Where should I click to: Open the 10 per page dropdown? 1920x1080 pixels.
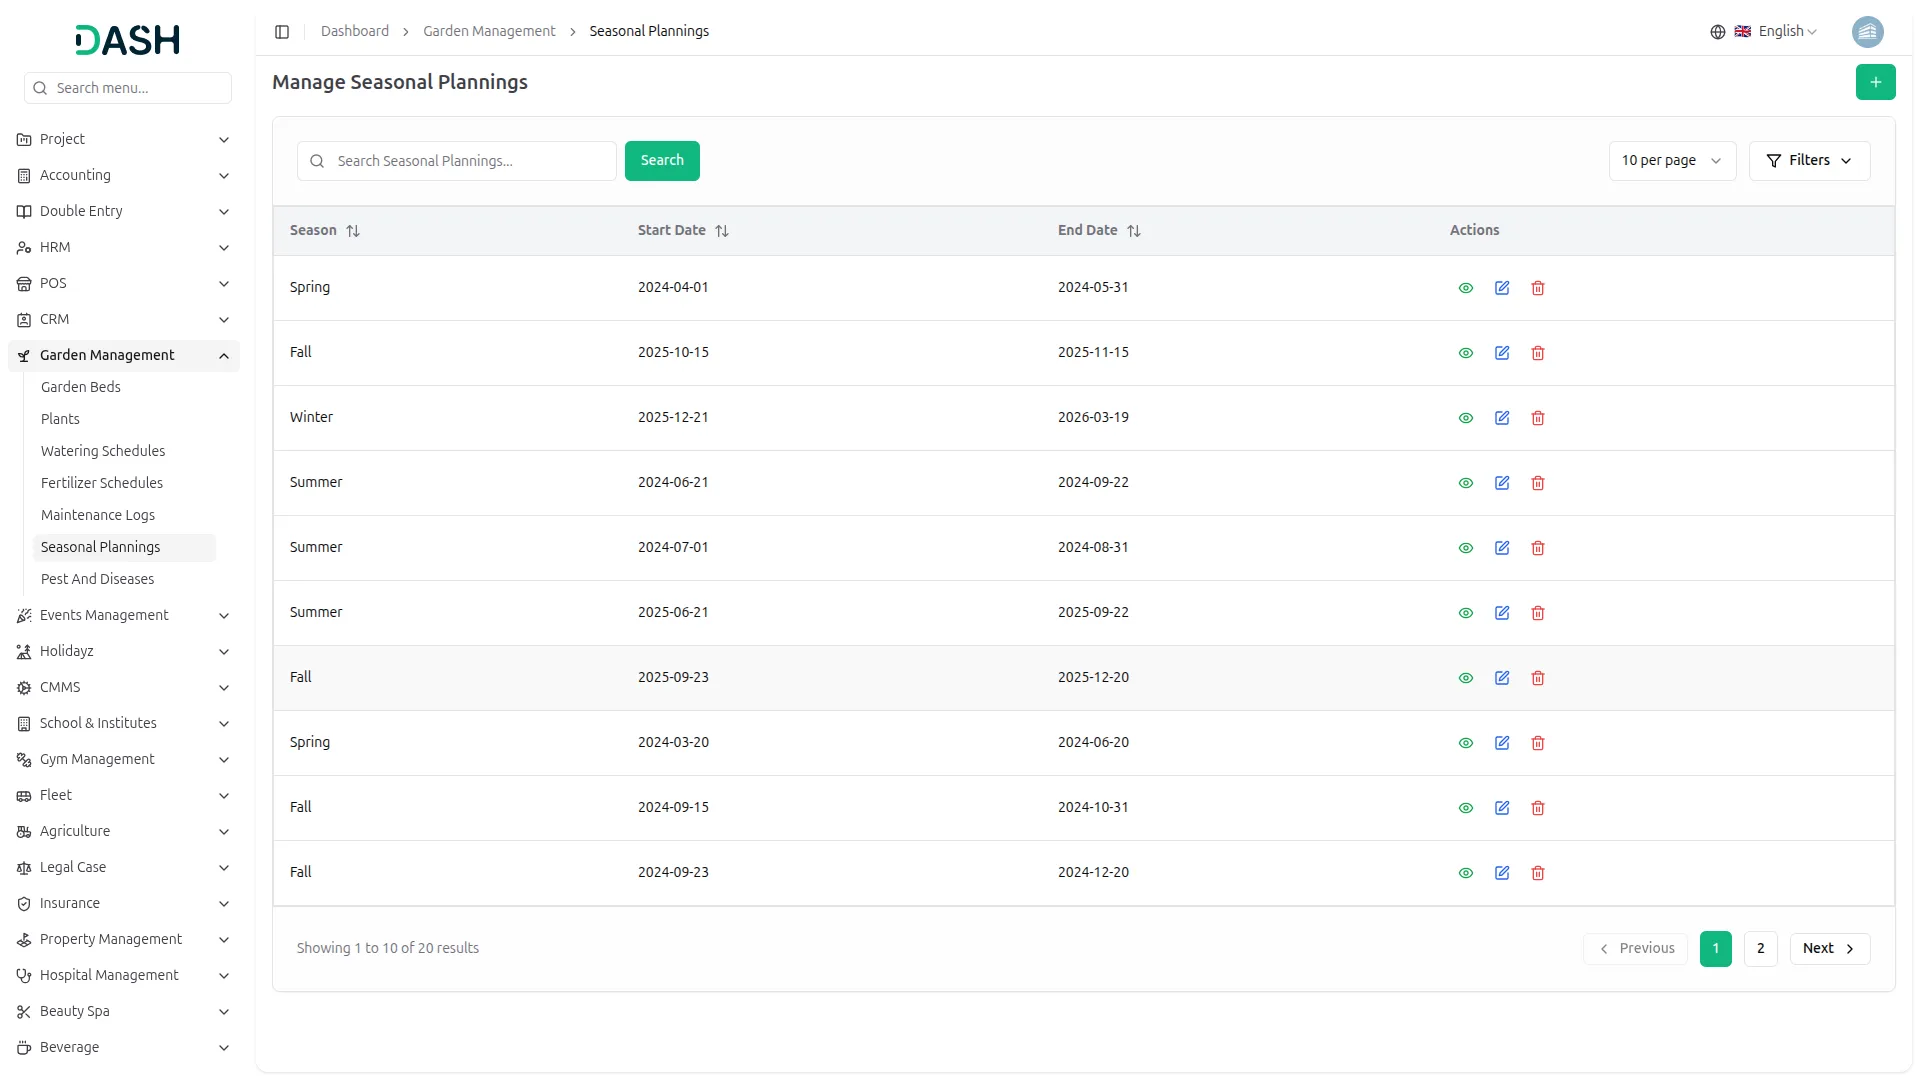click(1671, 161)
